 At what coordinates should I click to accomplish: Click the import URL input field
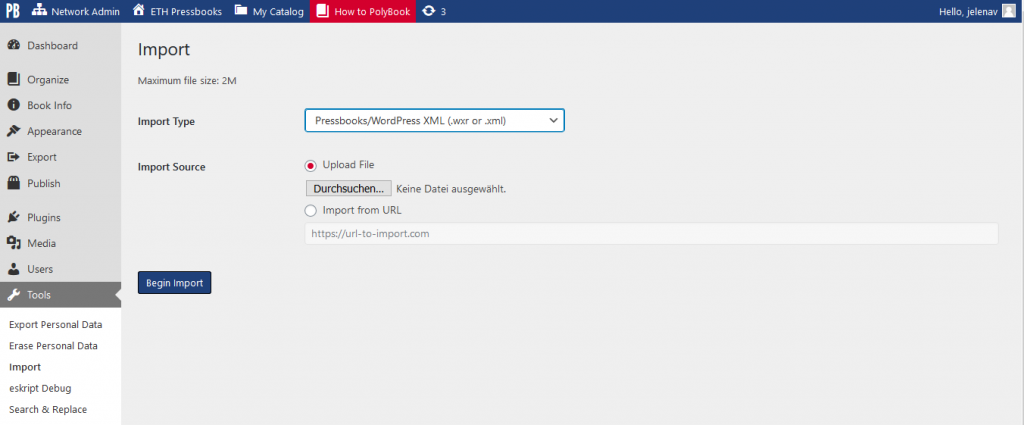click(651, 234)
